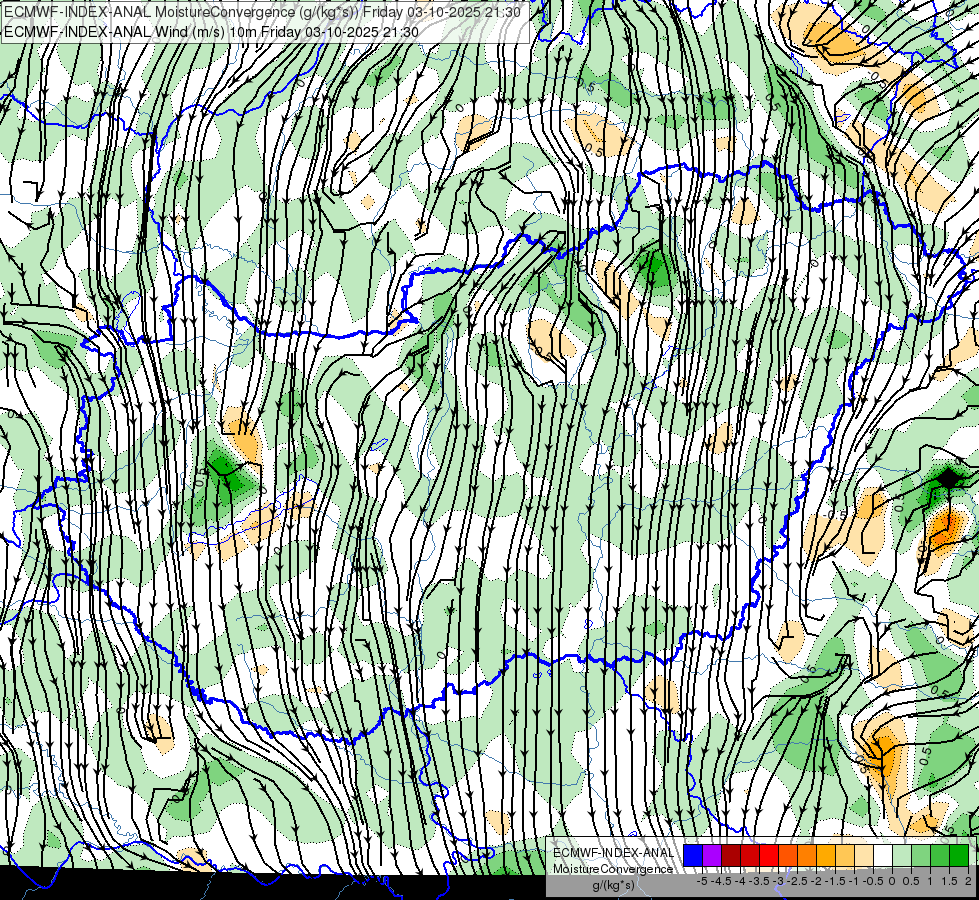Screen dimensions: 979x900
Task: Select the cream swatch between -1 and -0.5
Action: coord(864,856)
